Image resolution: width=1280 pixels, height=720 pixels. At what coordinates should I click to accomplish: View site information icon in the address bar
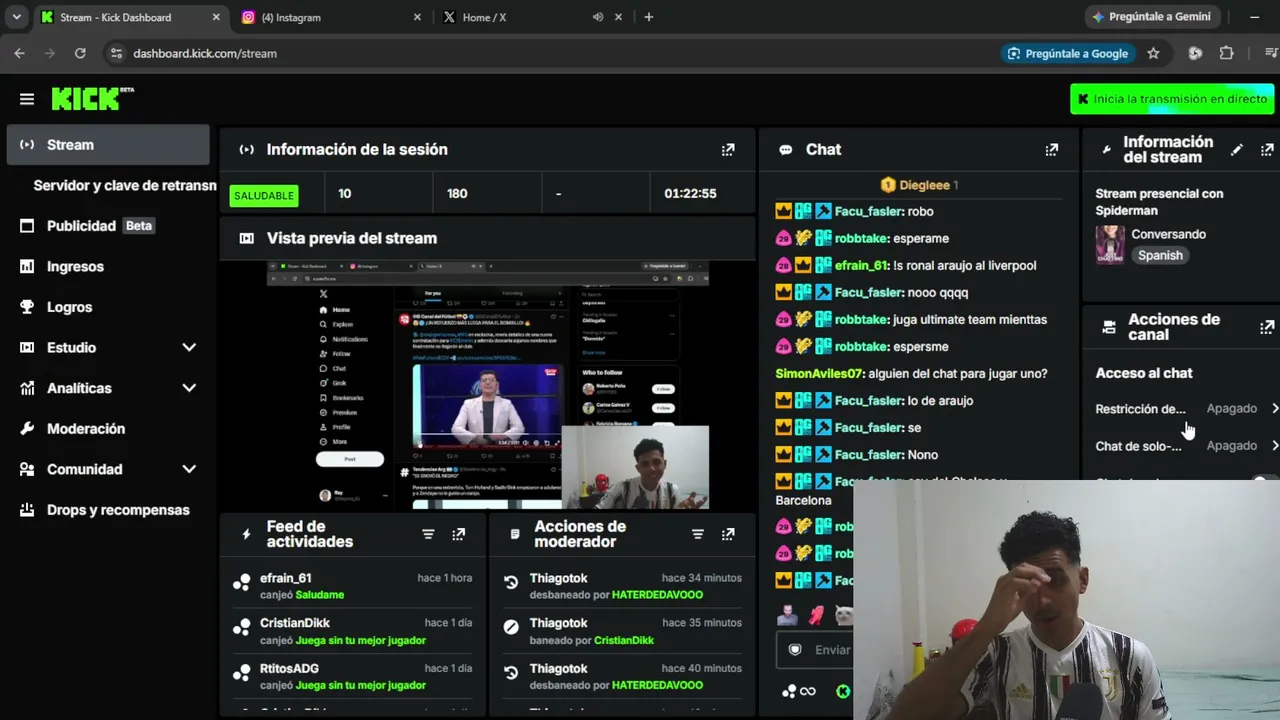point(116,53)
